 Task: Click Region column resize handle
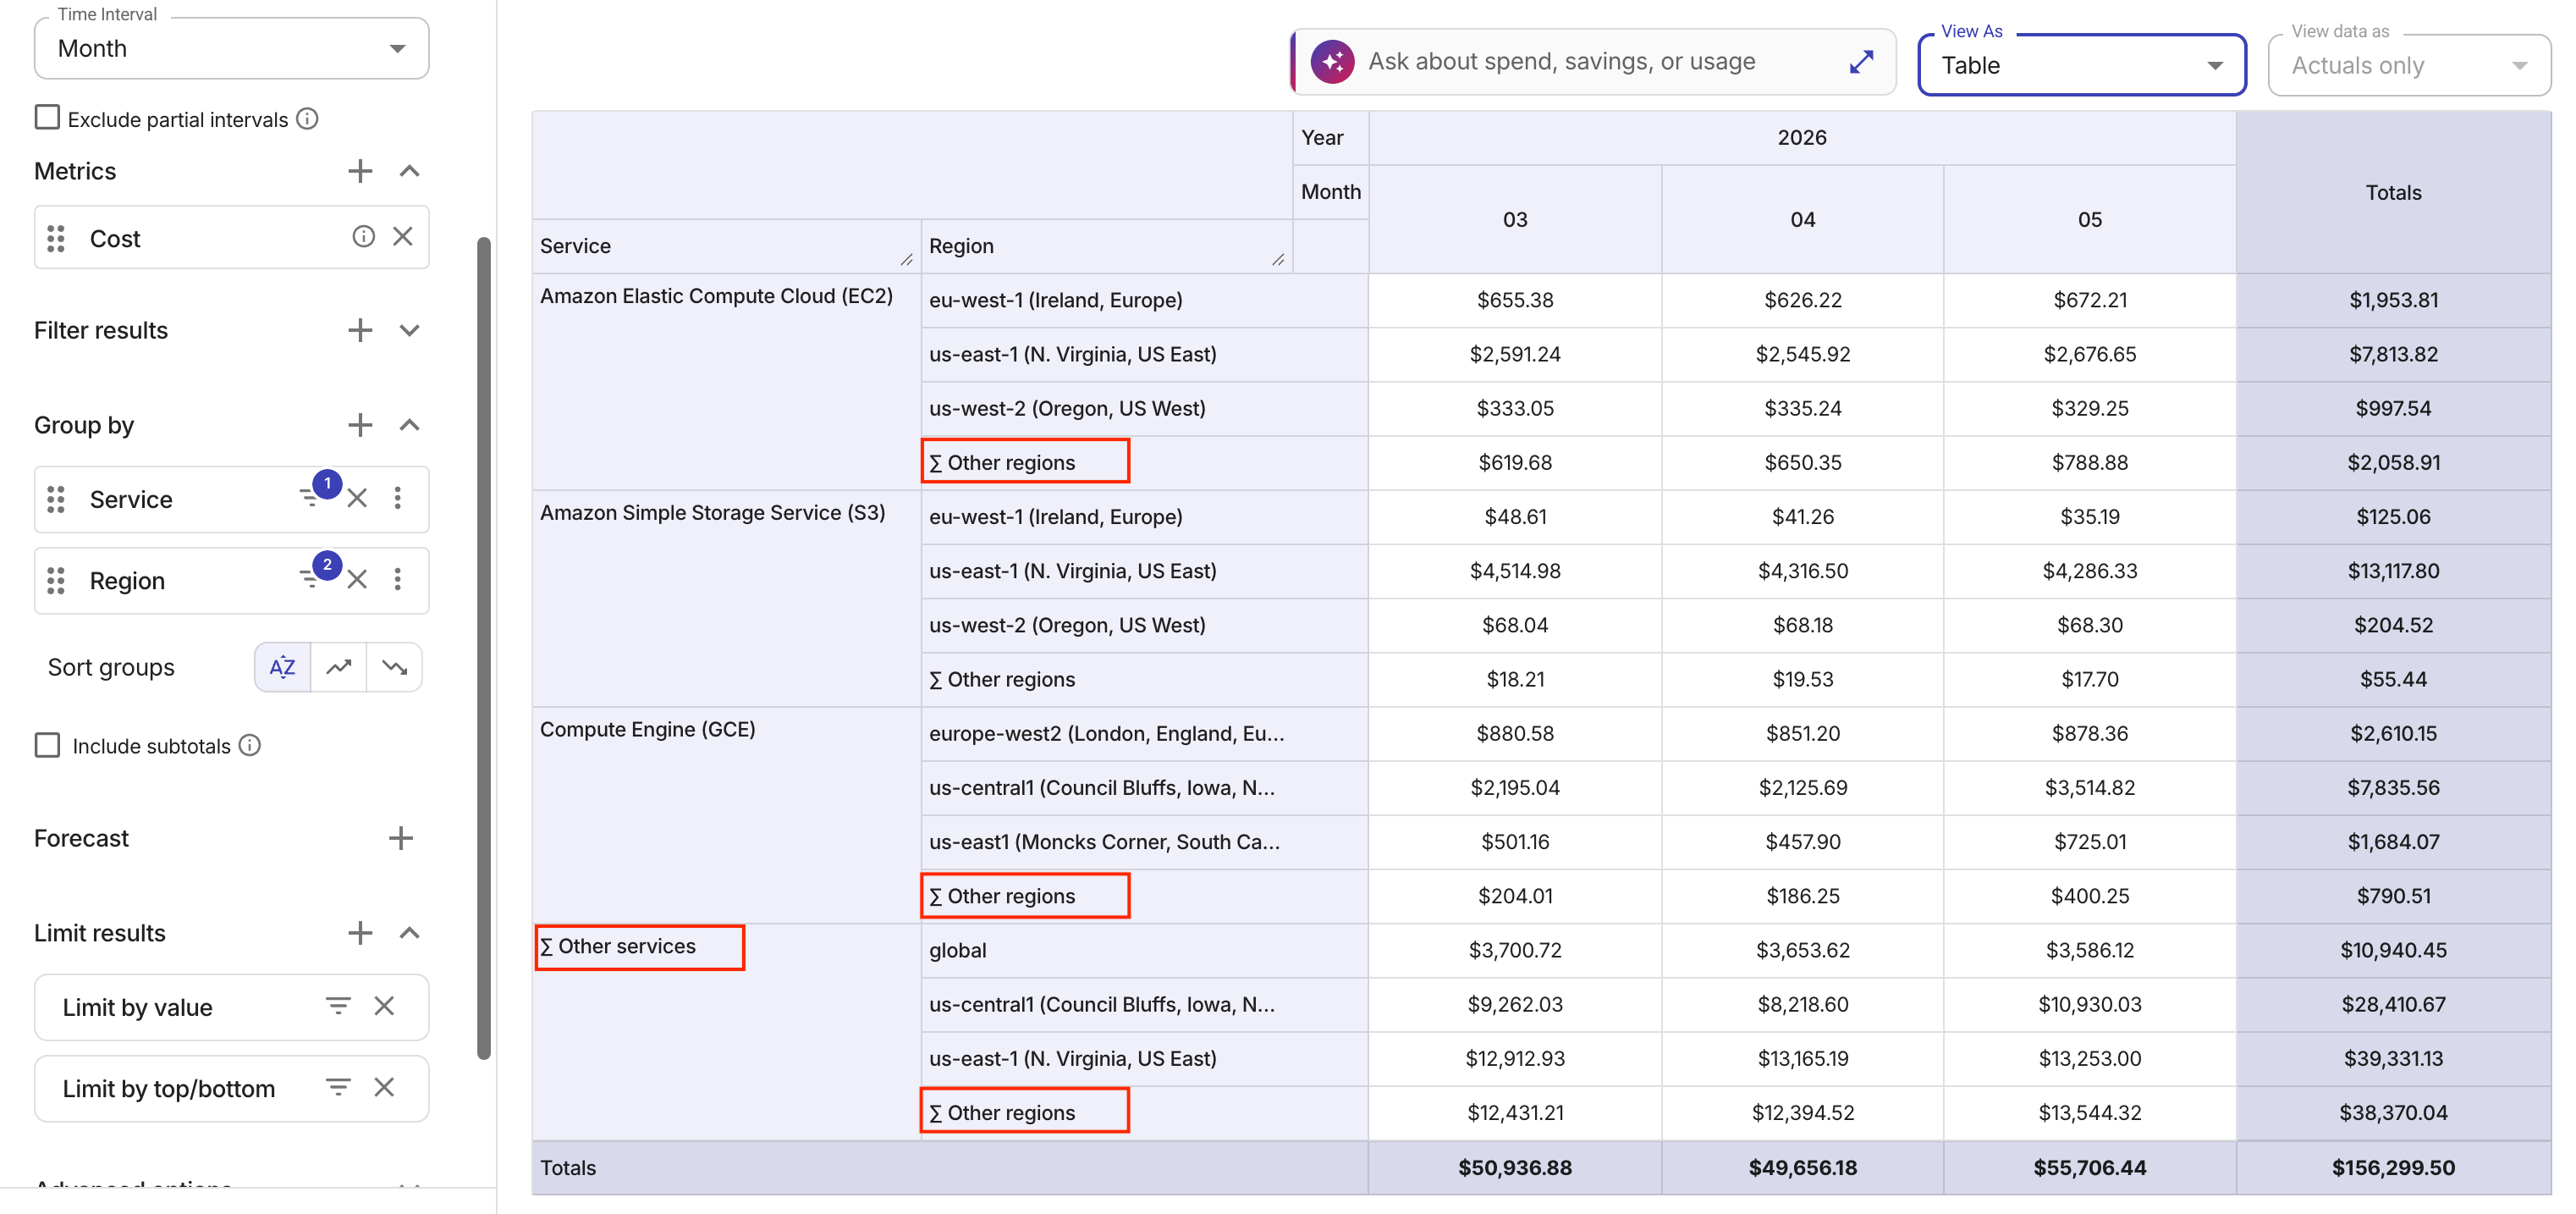(1278, 260)
